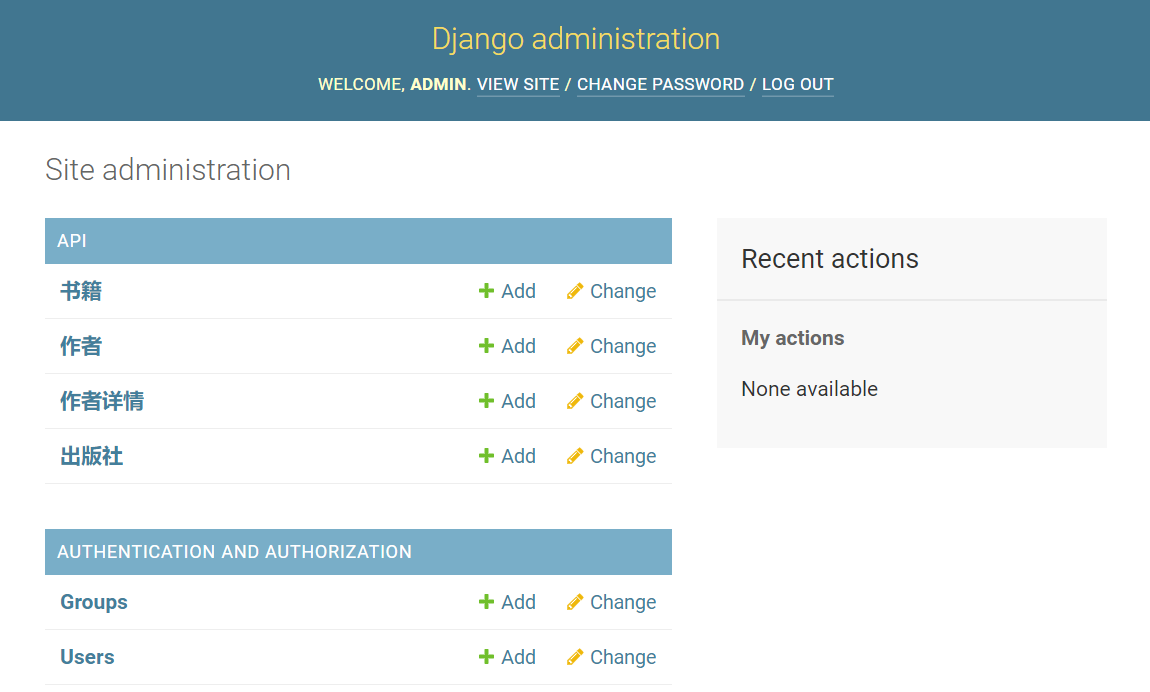Open the Groups model list
The width and height of the screenshot is (1150, 692).
[94, 602]
